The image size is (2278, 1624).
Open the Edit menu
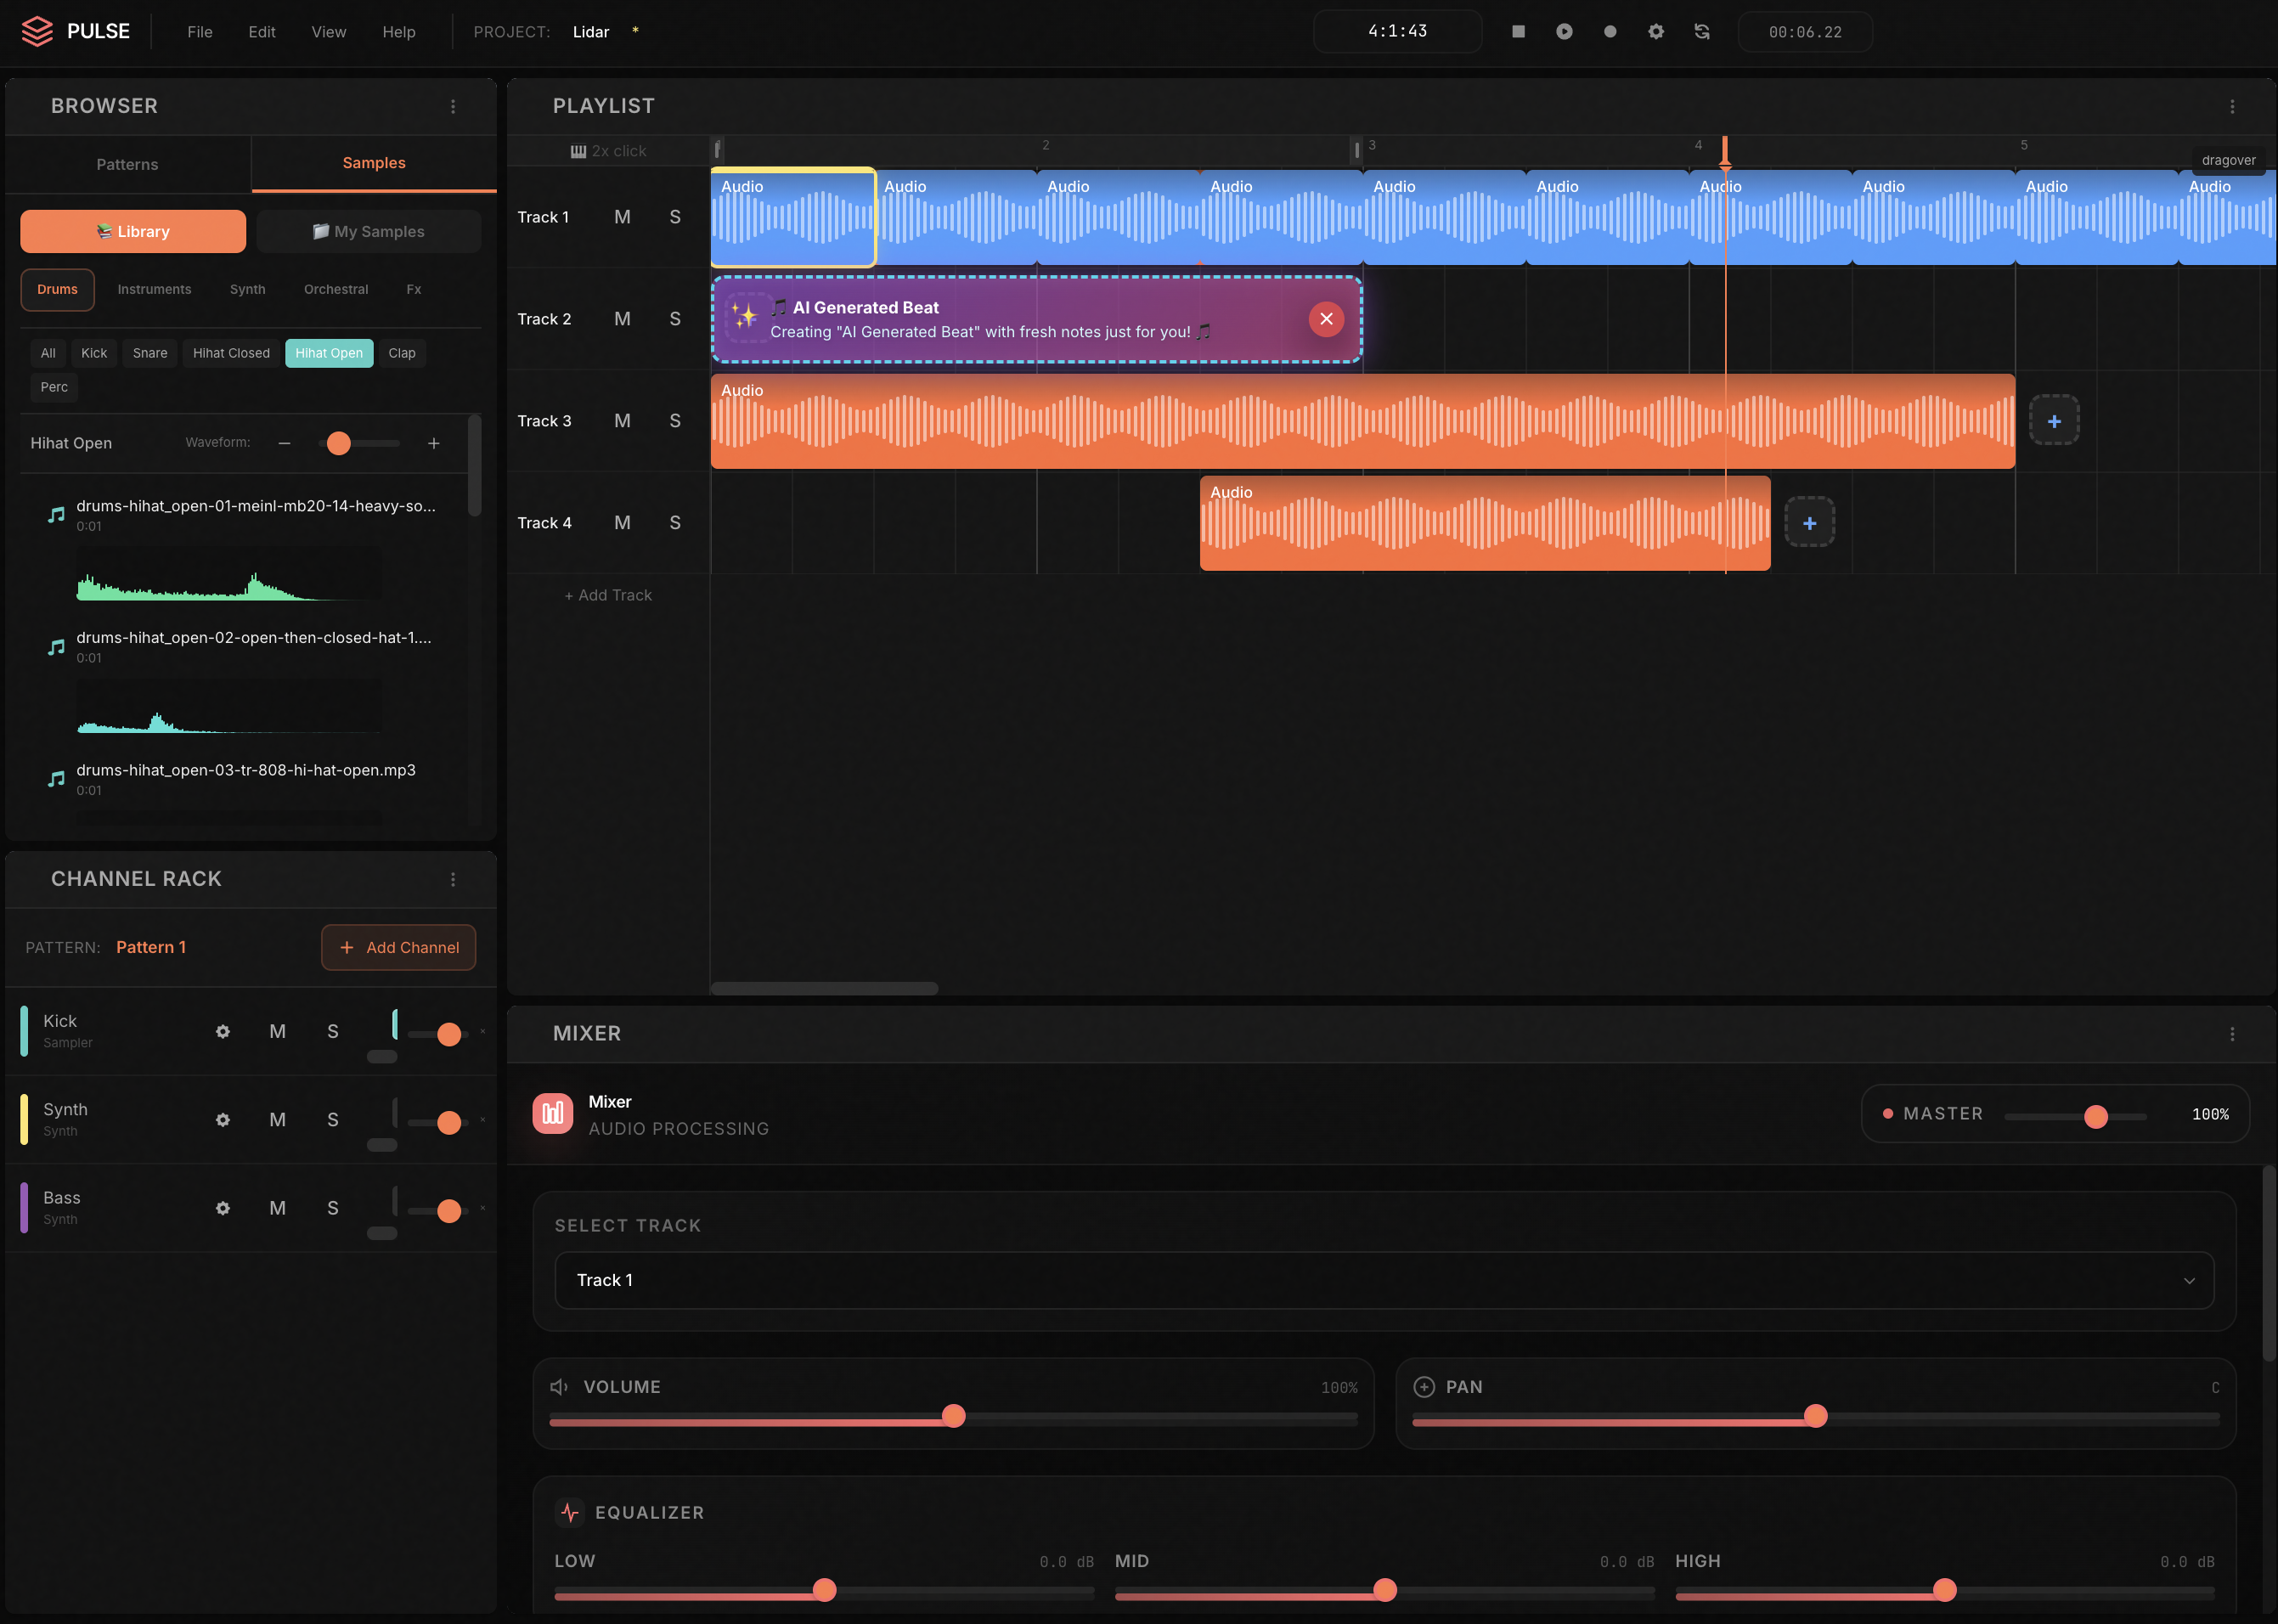click(261, 31)
